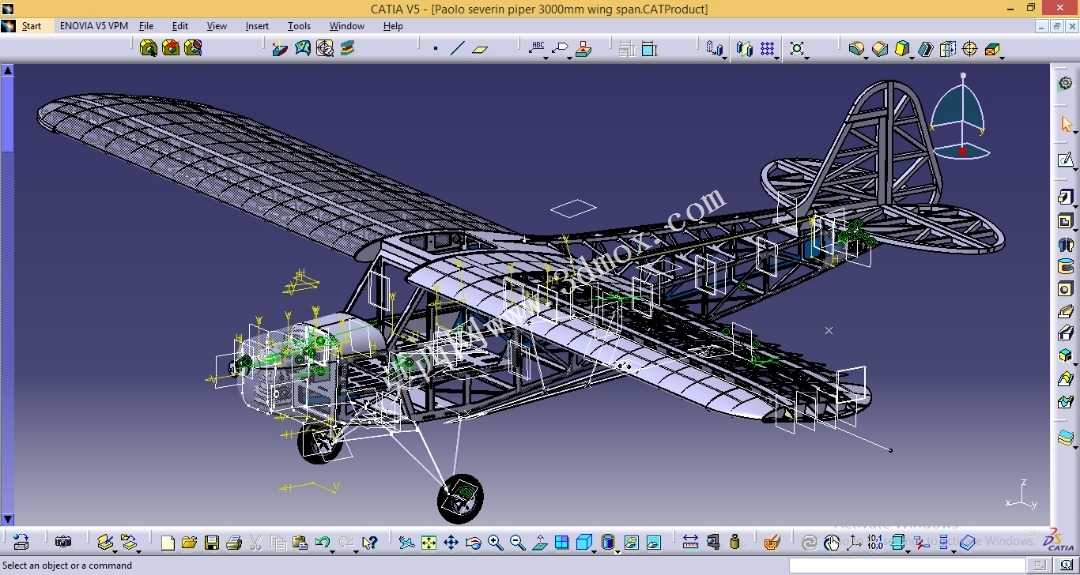The height and width of the screenshot is (575, 1080).
Task: Click the Groove tool
Action: pos(1066,266)
